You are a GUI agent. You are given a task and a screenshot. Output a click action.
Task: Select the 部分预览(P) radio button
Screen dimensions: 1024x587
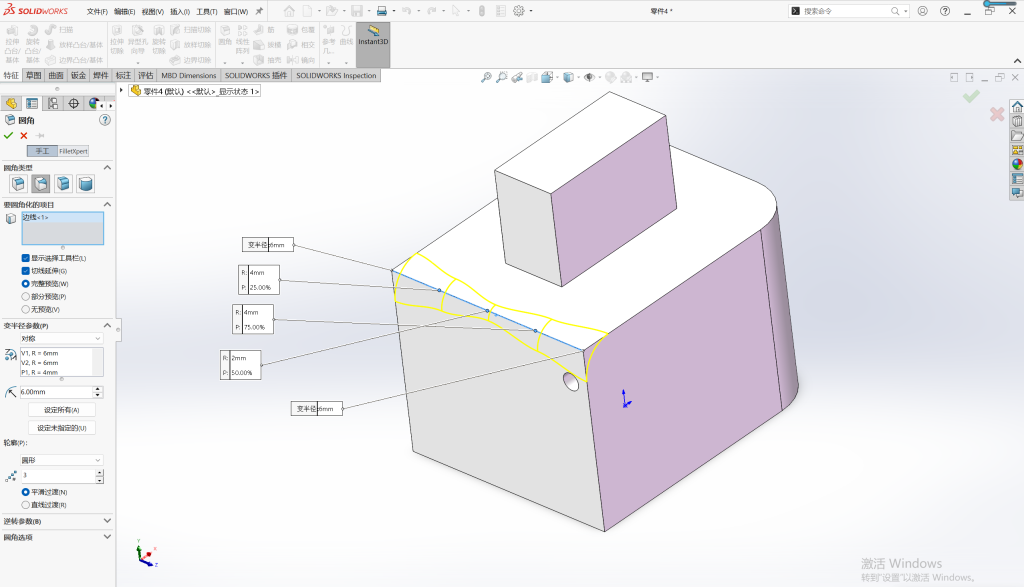(25, 296)
